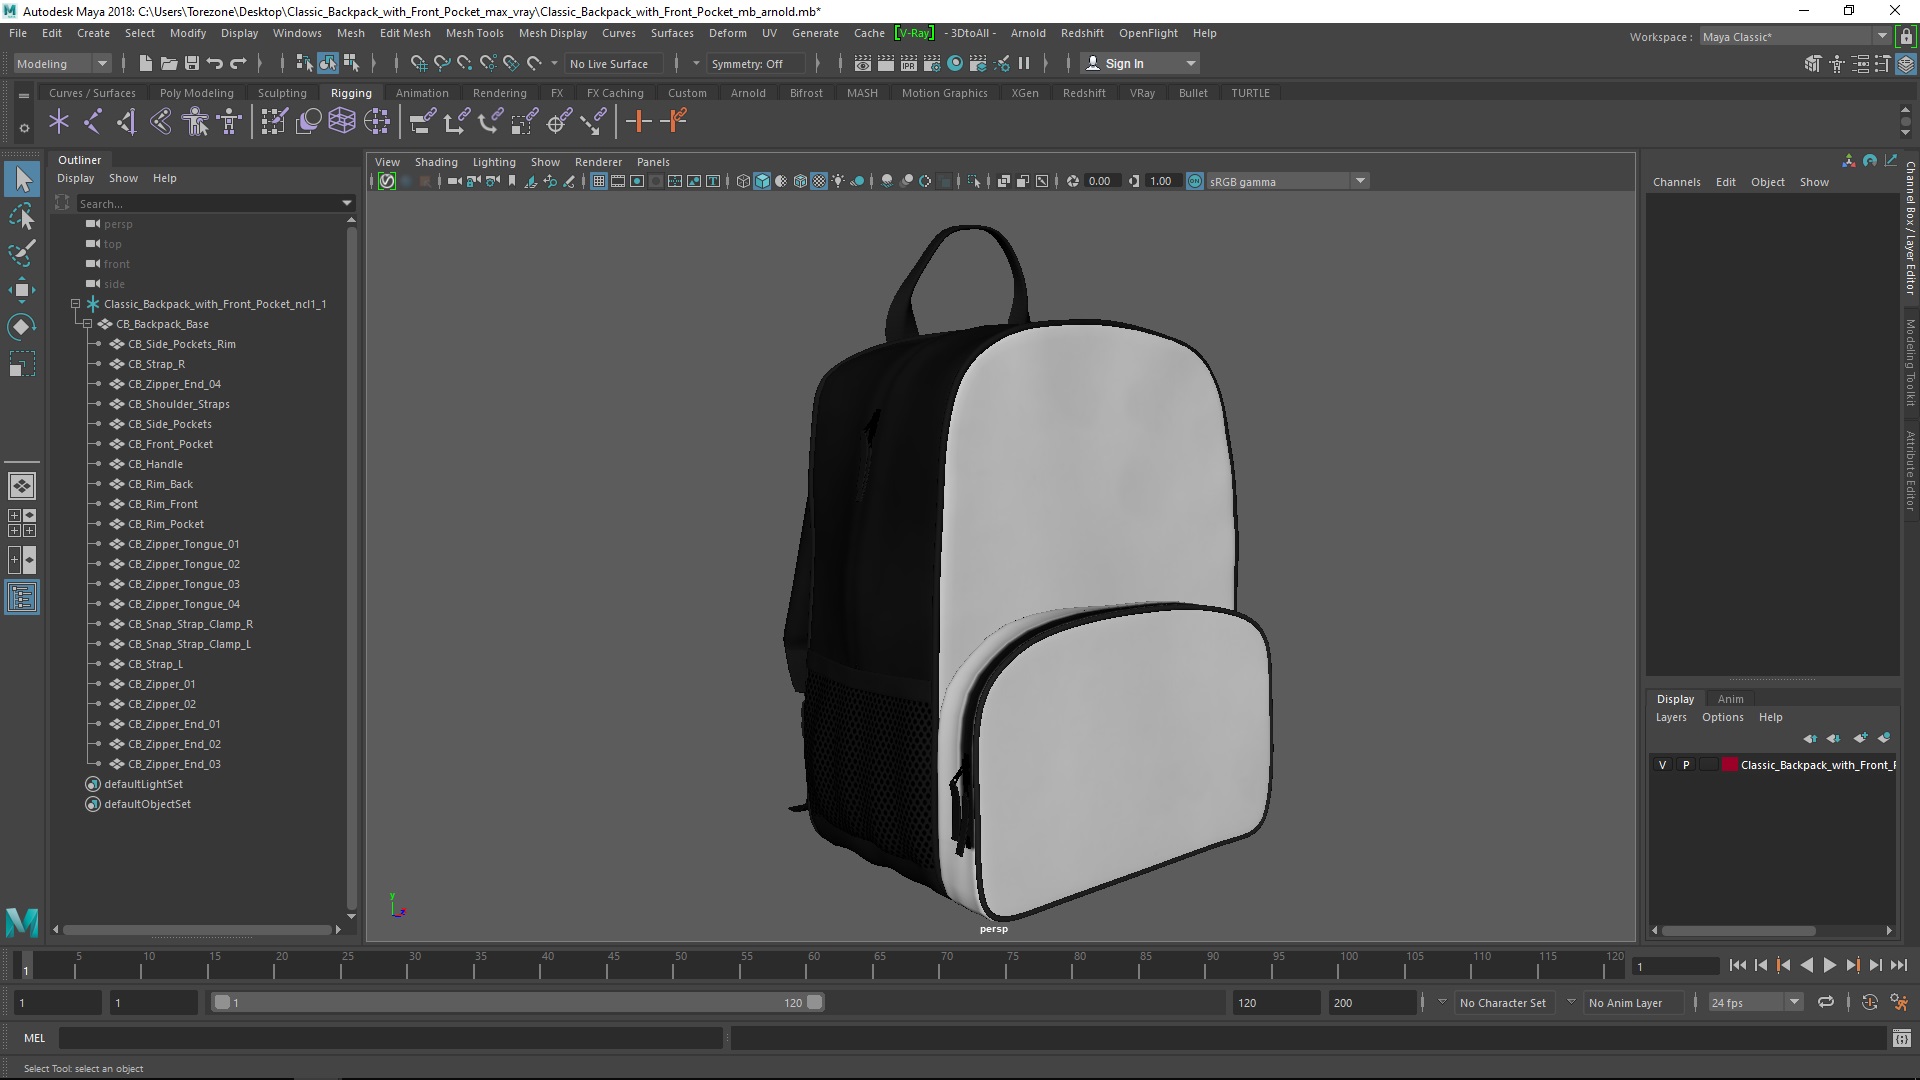Image resolution: width=1920 pixels, height=1080 pixels.
Task: Collapse the CB_Backpack_Base tree node
Action: [88, 324]
